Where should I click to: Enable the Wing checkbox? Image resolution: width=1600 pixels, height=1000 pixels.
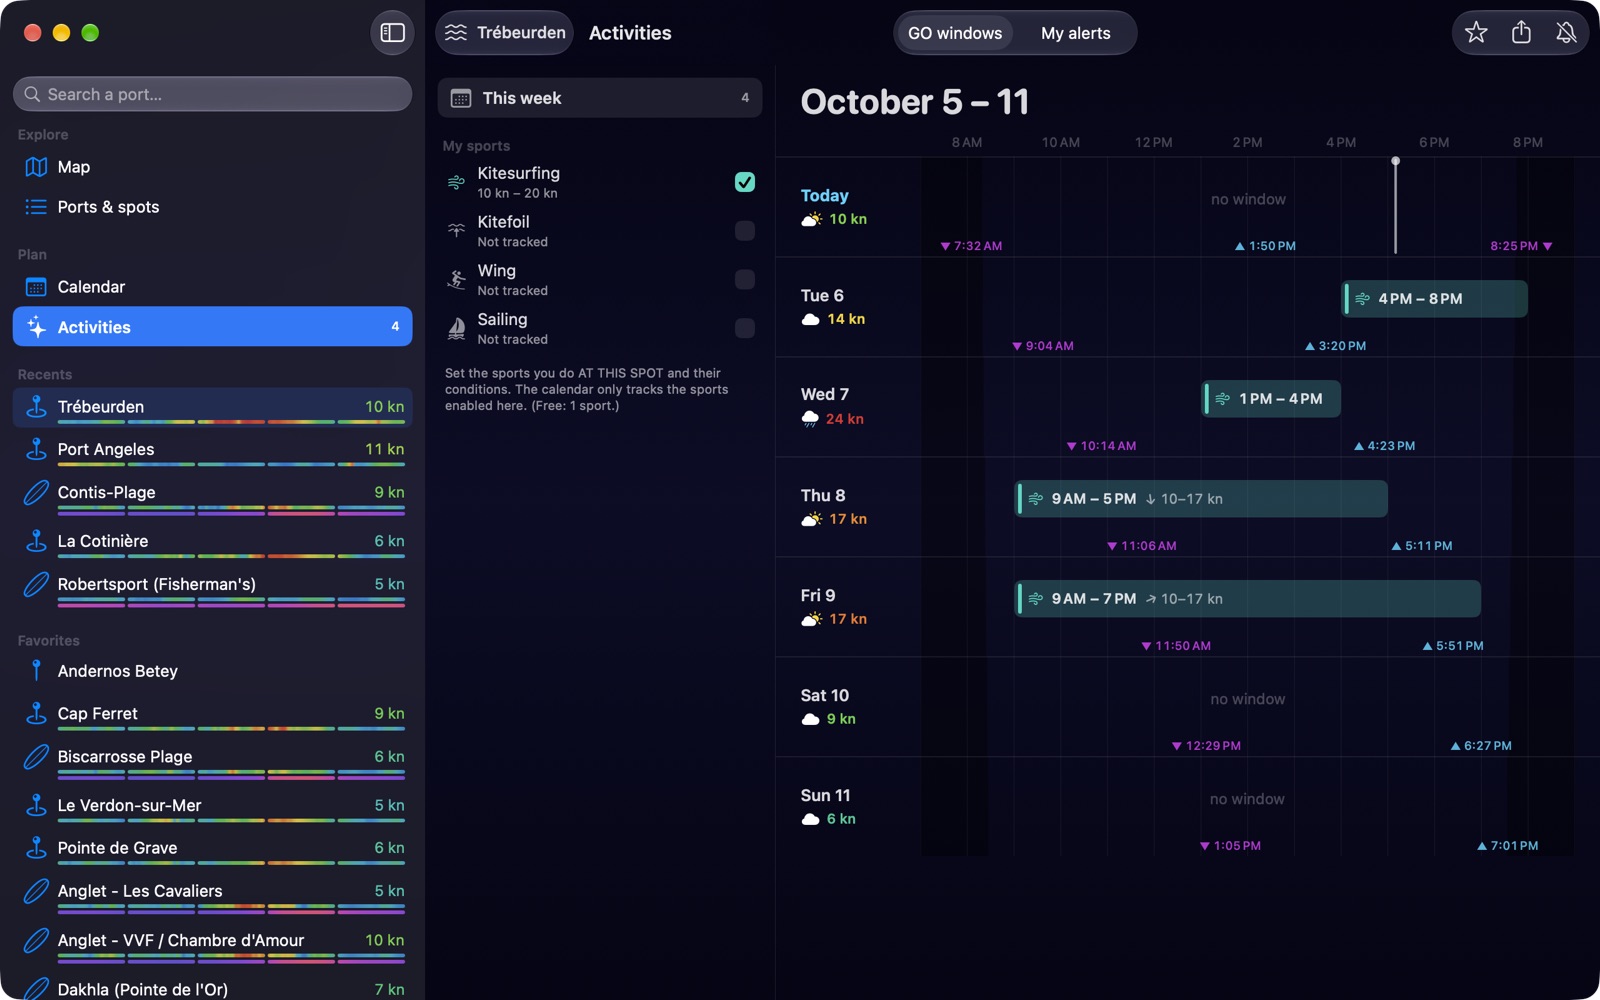[x=745, y=279]
